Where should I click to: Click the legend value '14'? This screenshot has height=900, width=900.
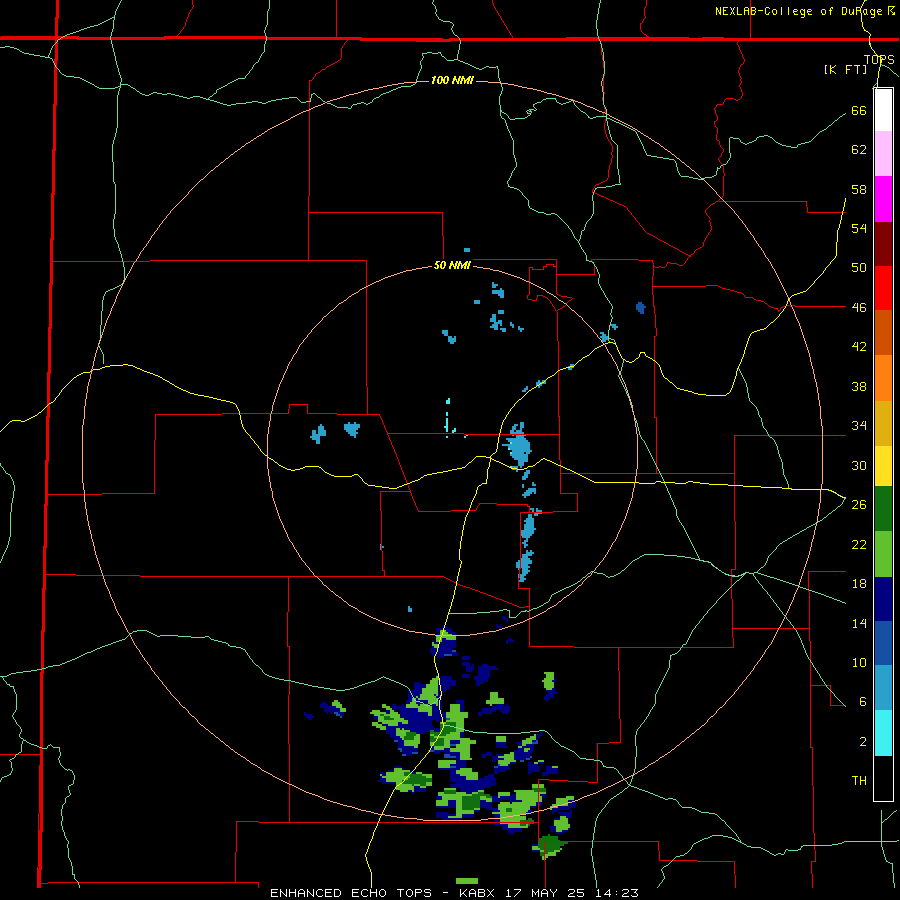tap(859, 623)
